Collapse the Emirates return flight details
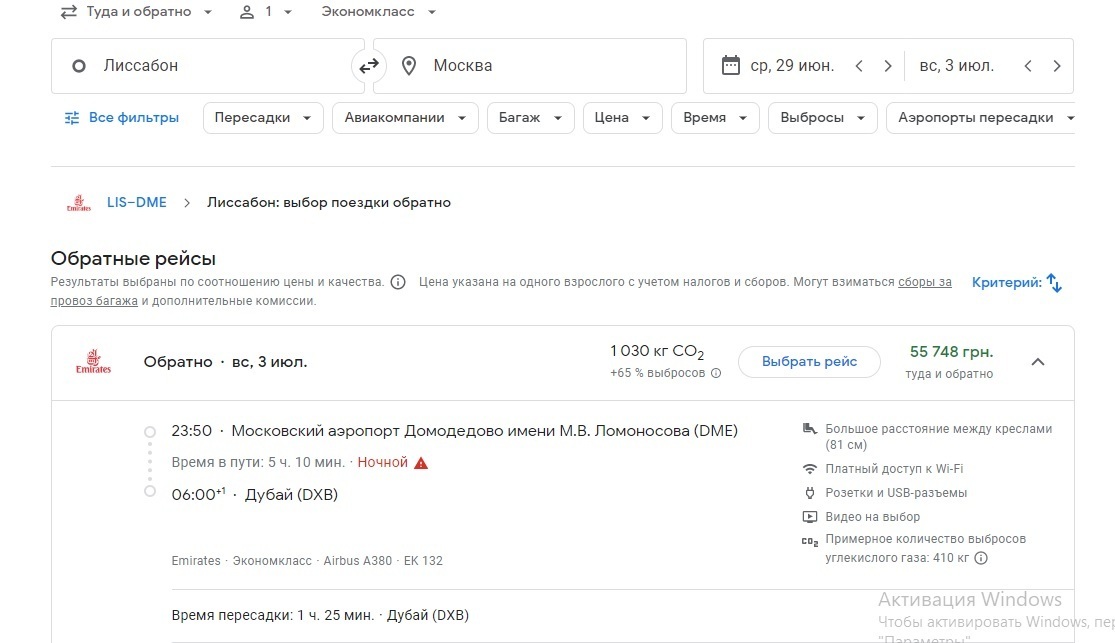This screenshot has width=1115, height=643. click(x=1038, y=362)
